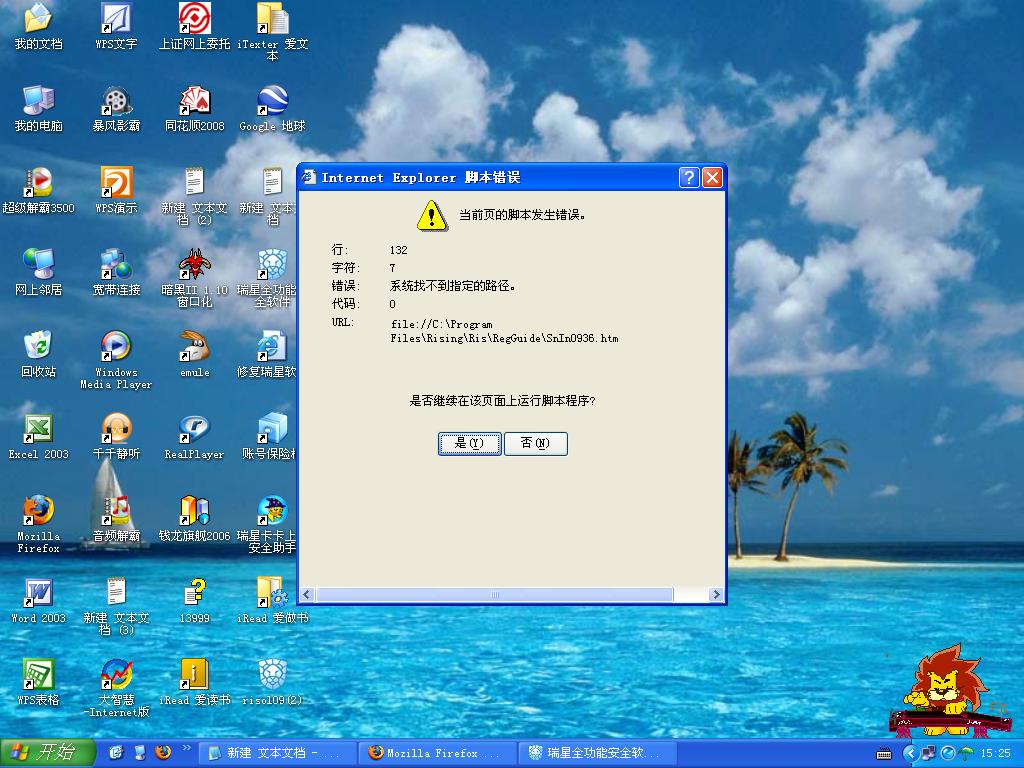Click the Rising lion mascot on desktop
1024x768 pixels.
pos(949,690)
